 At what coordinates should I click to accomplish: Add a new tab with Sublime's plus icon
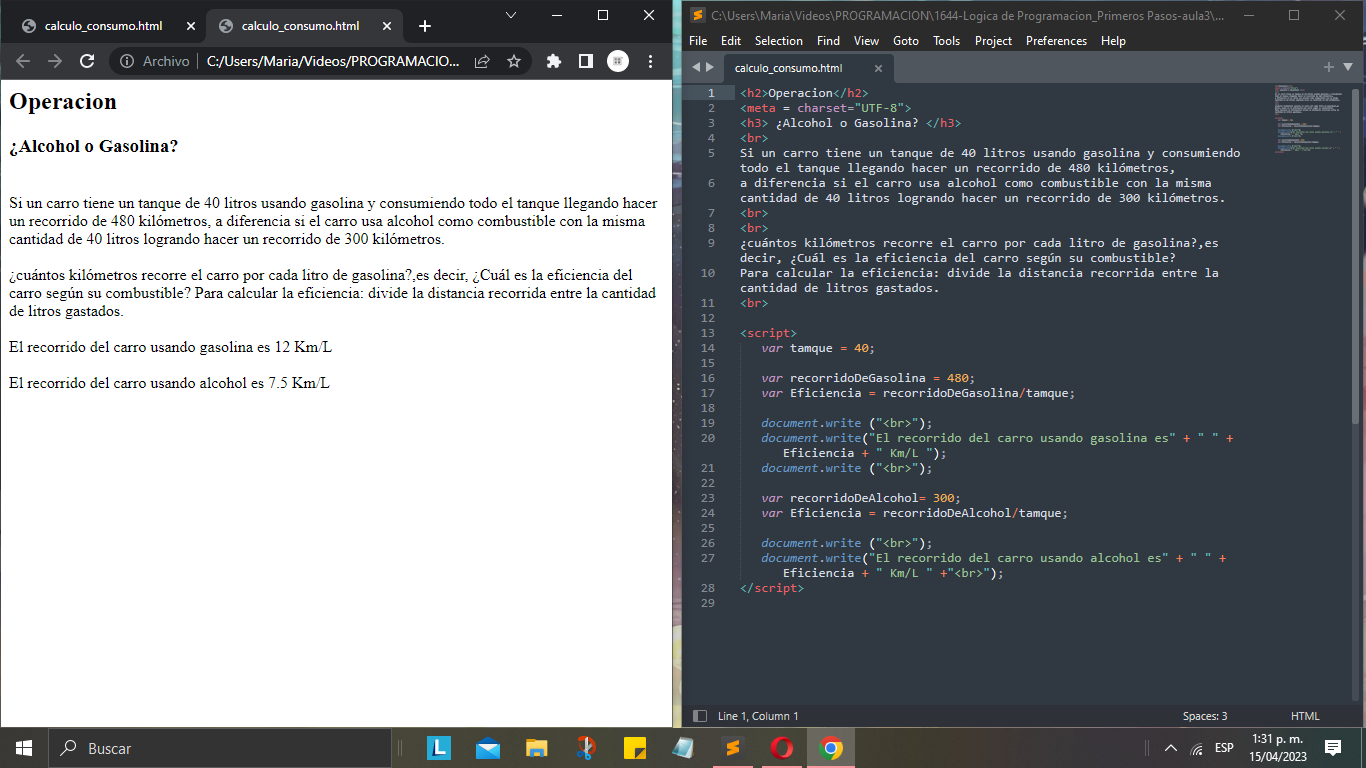[1329, 67]
